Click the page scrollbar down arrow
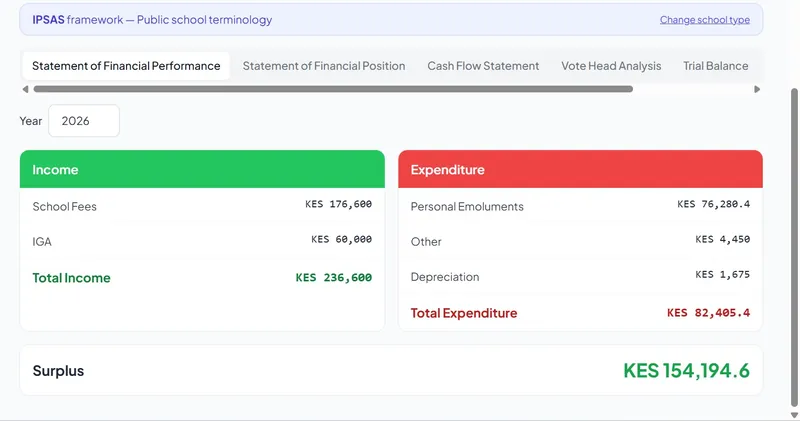This screenshot has height=421, width=800. coord(794,415)
